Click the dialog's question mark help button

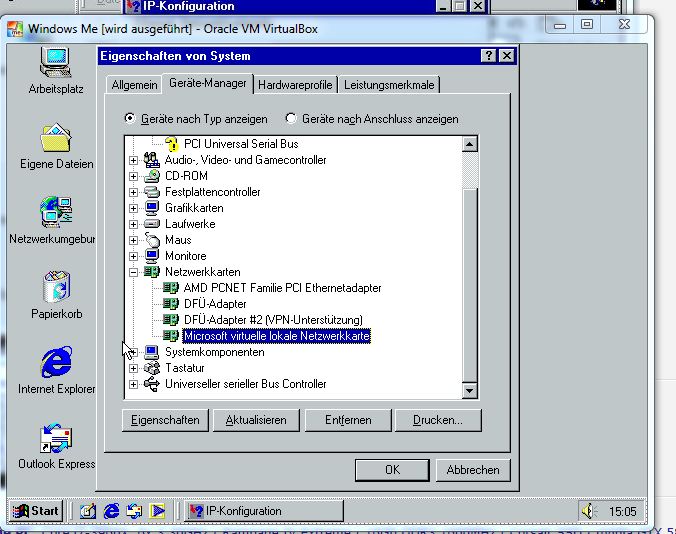point(488,56)
